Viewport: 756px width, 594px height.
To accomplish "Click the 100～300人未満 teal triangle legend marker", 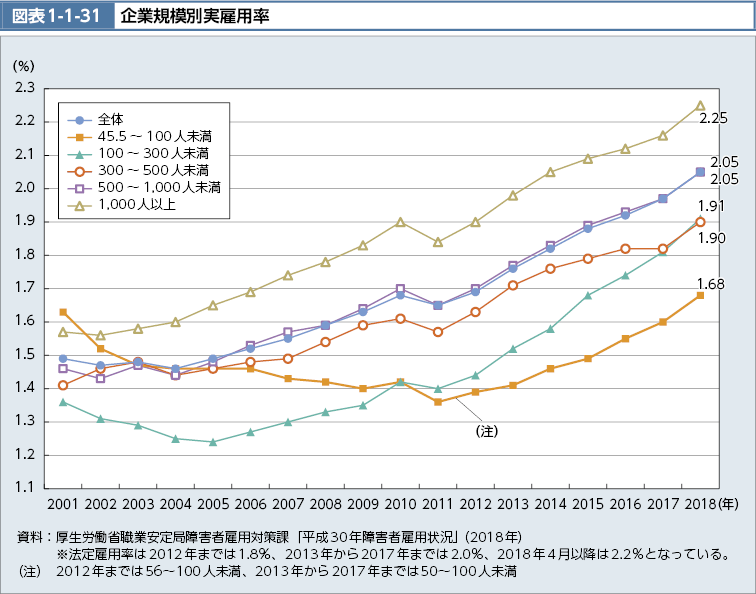I will point(79,153).
